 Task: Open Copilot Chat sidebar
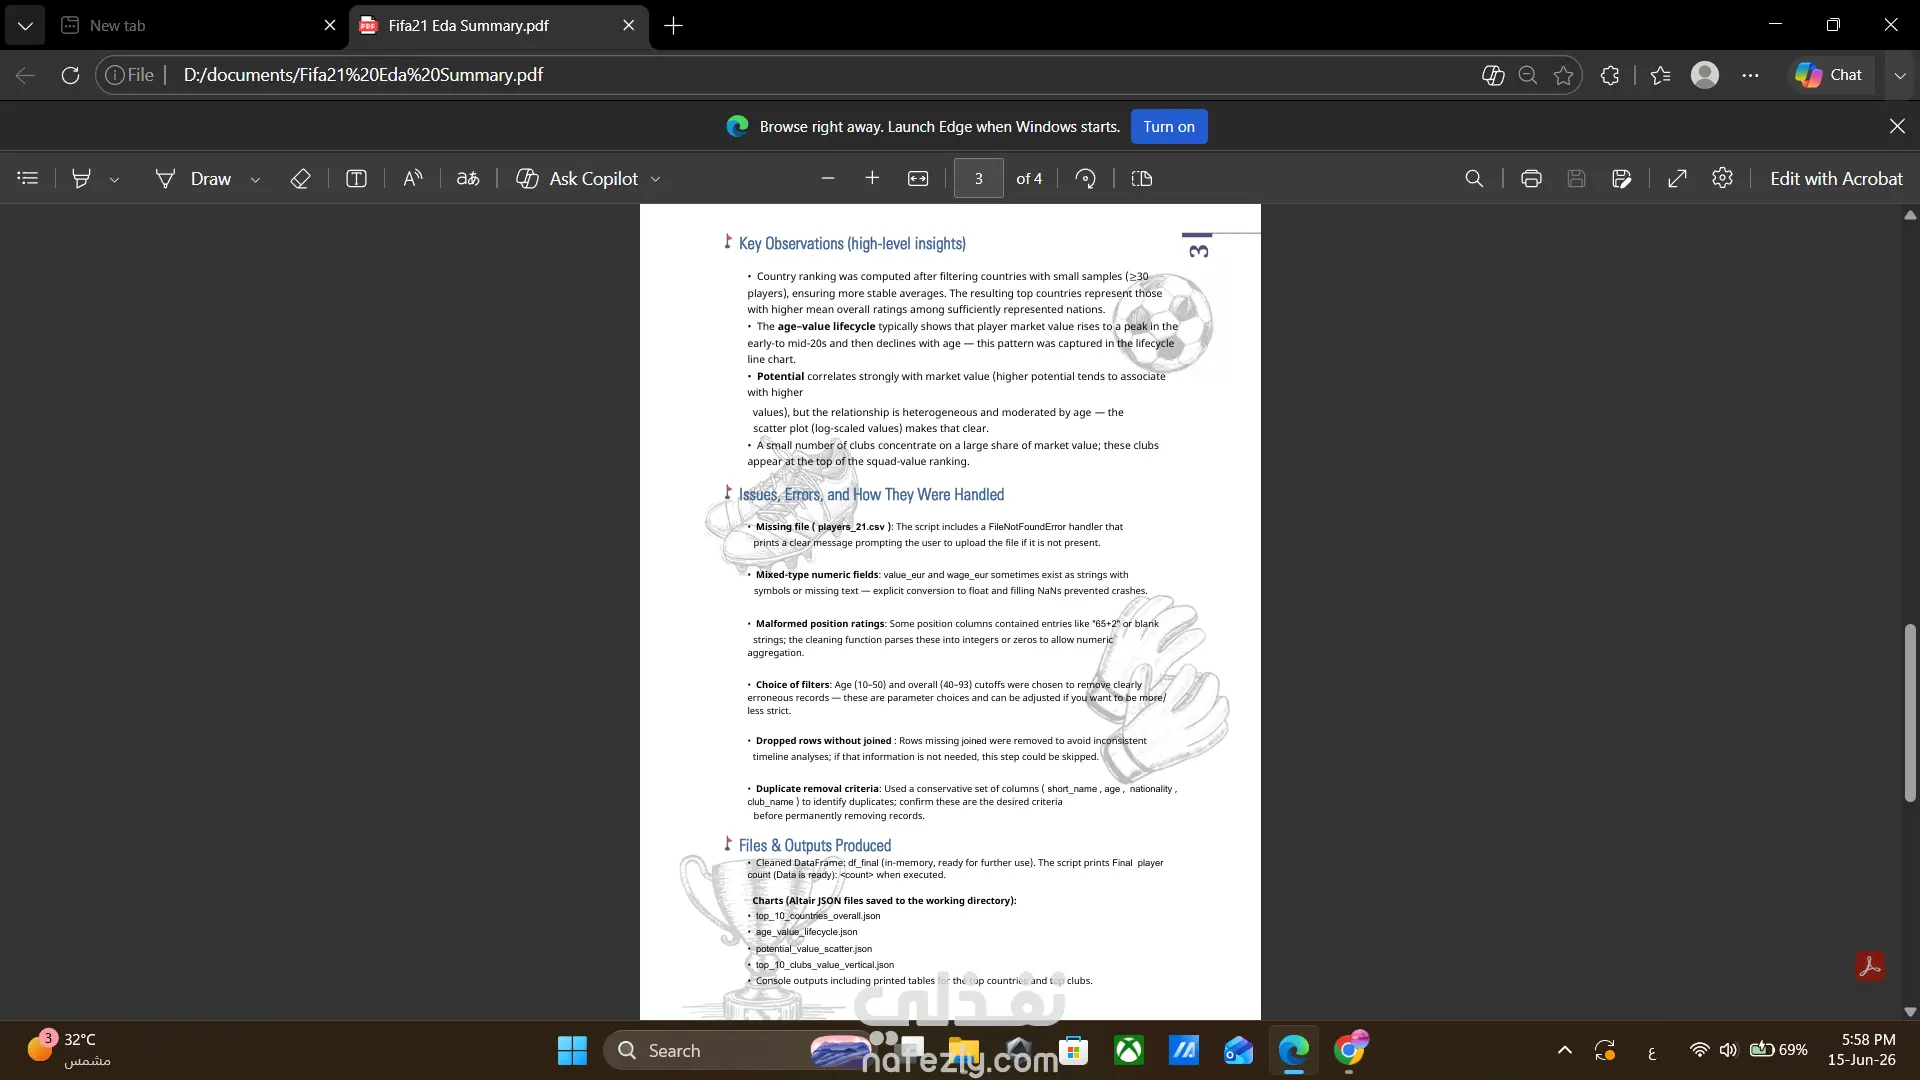click(x=1829, y=75)
